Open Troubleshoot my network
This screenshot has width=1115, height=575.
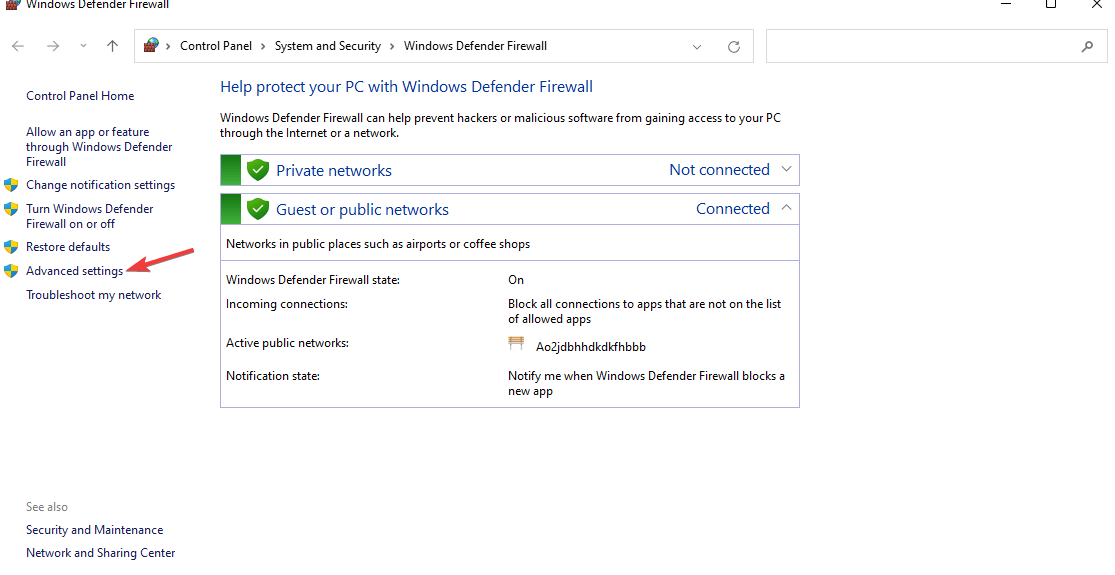pyautogui.click(x=94, y=295)
